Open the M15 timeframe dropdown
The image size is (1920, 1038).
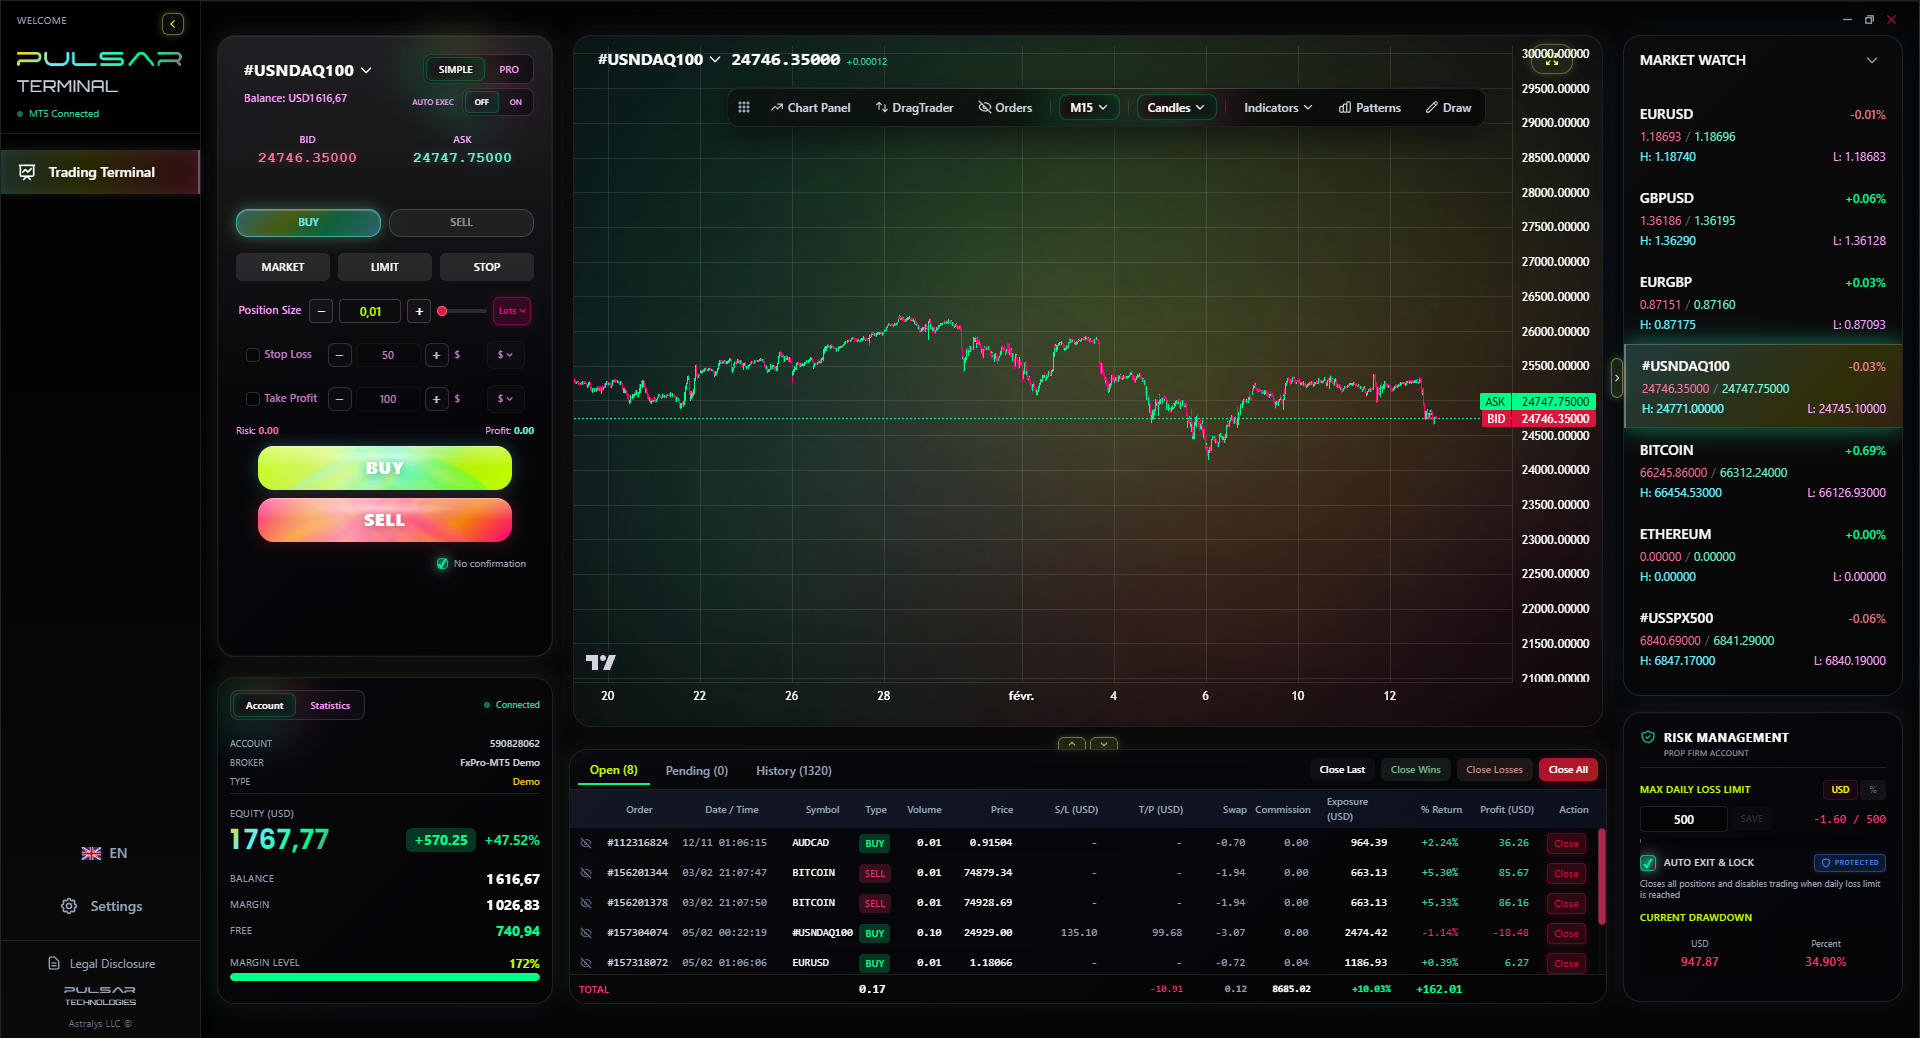[1088, 107]
